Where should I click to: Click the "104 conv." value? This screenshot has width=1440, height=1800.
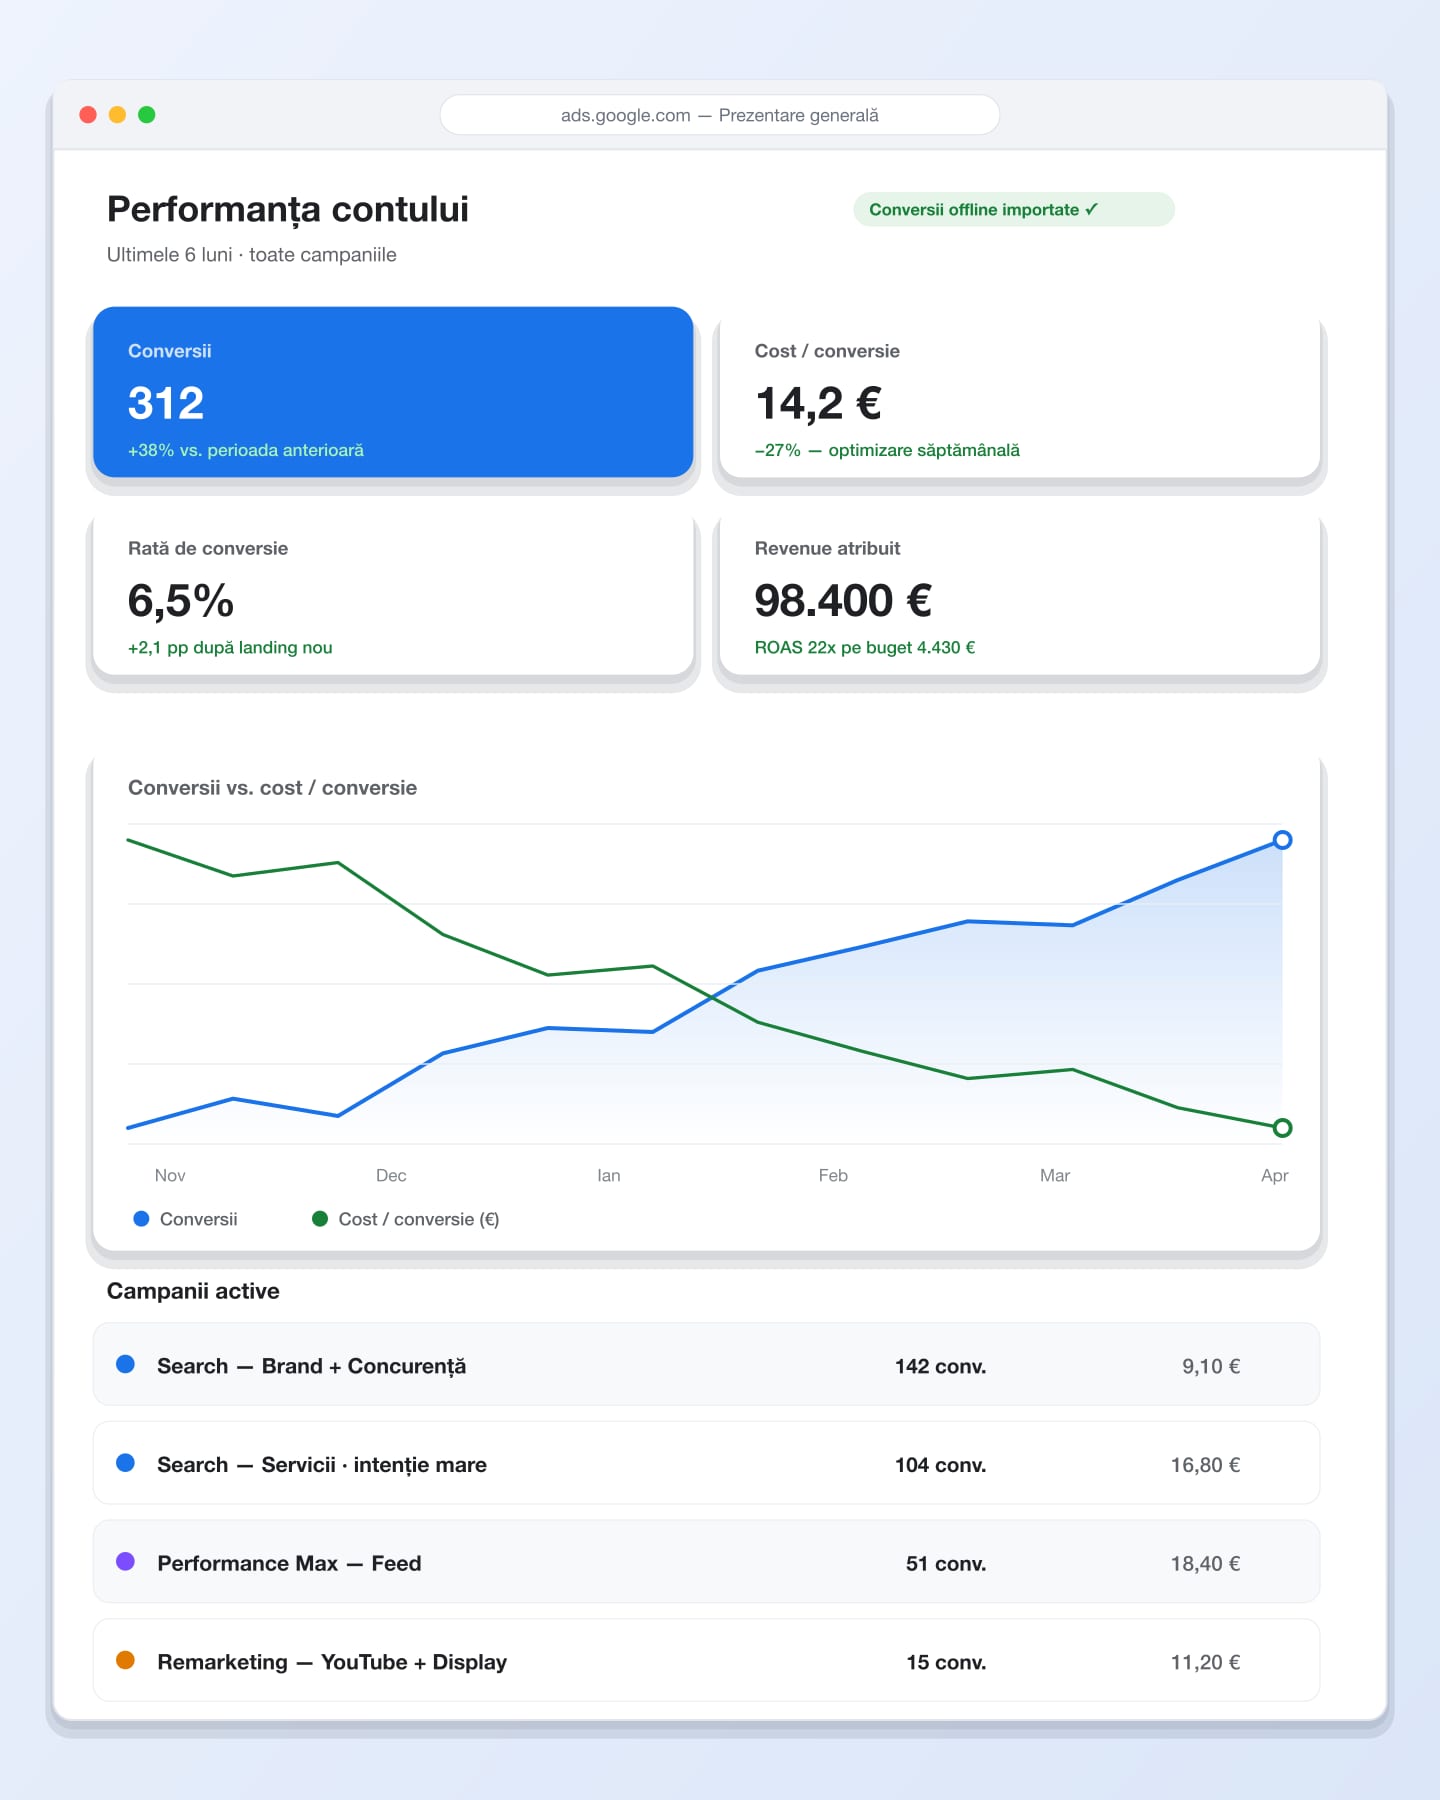(x=941, y=1465)
